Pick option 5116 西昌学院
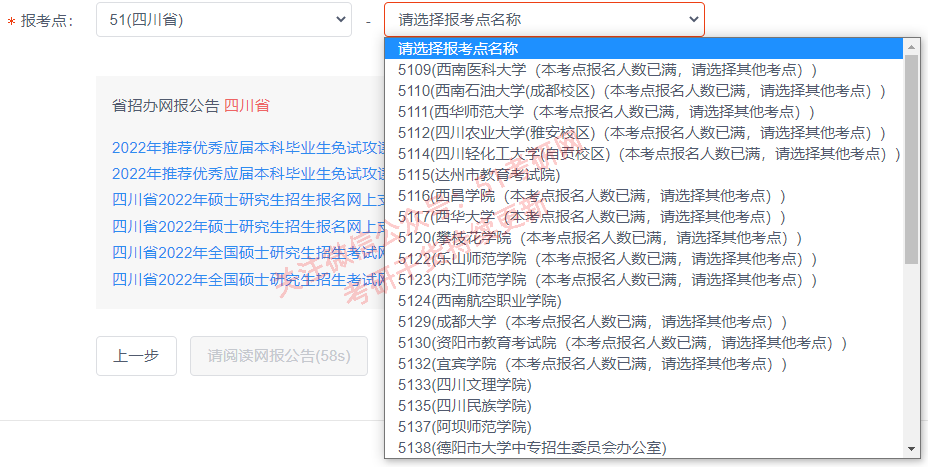Screen dimensions: 928x467 [644, 196]
